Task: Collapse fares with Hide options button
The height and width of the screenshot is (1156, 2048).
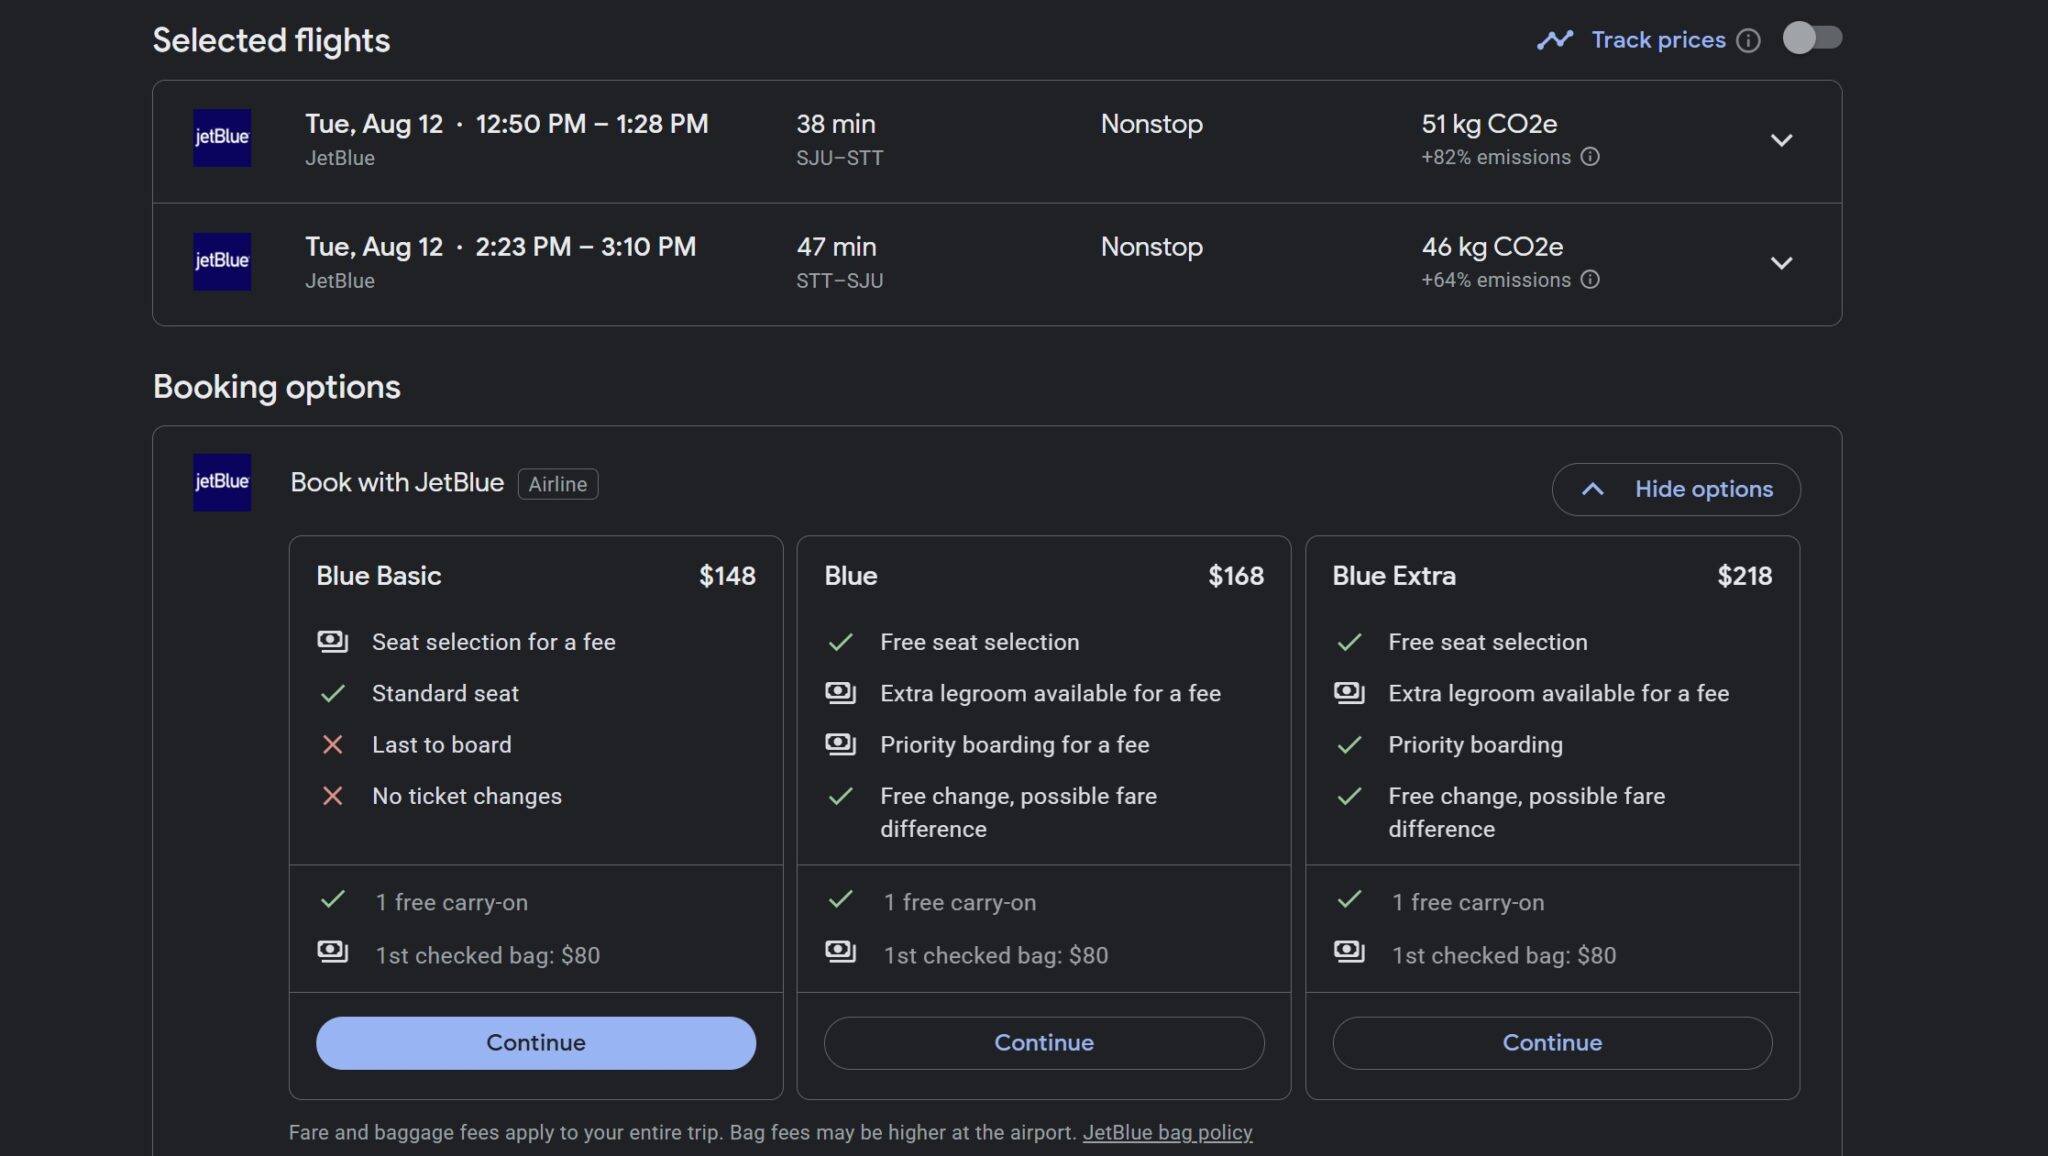Action: pyautogui.click(x=1676, y=489)
